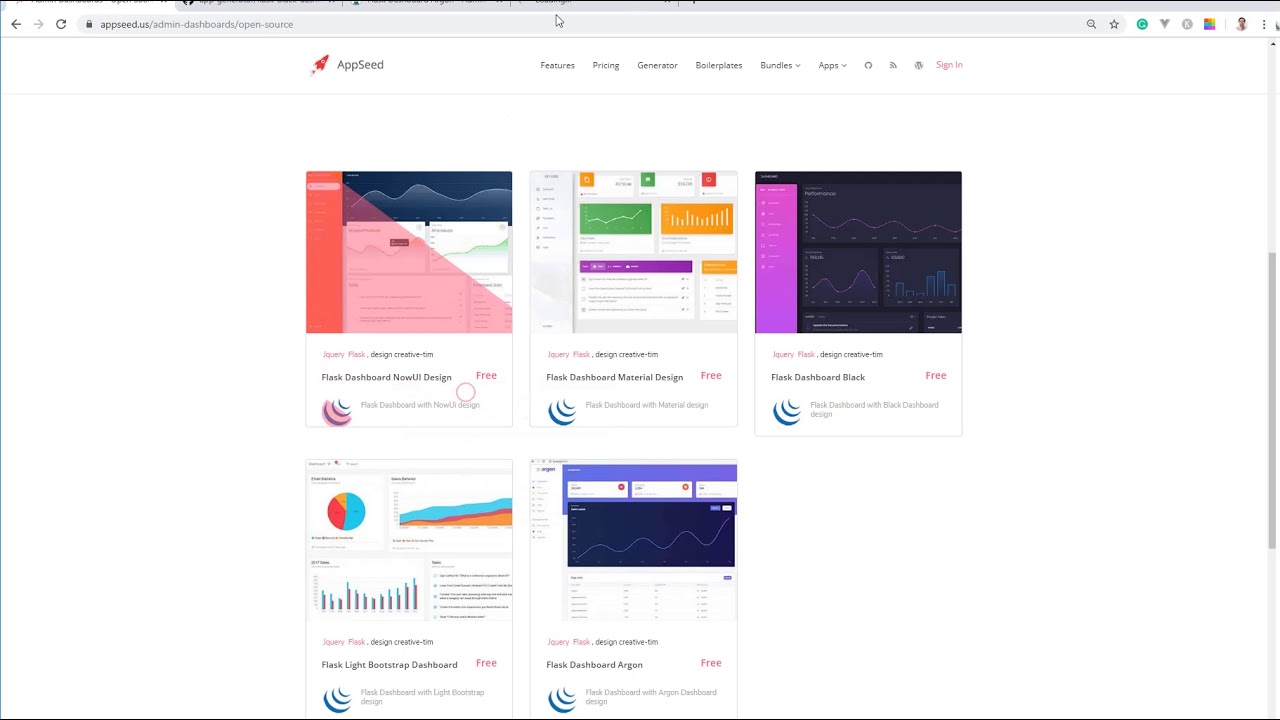
Task: Click Free price on Flask Dashboard Black card
Action: (x=936, y=376)
